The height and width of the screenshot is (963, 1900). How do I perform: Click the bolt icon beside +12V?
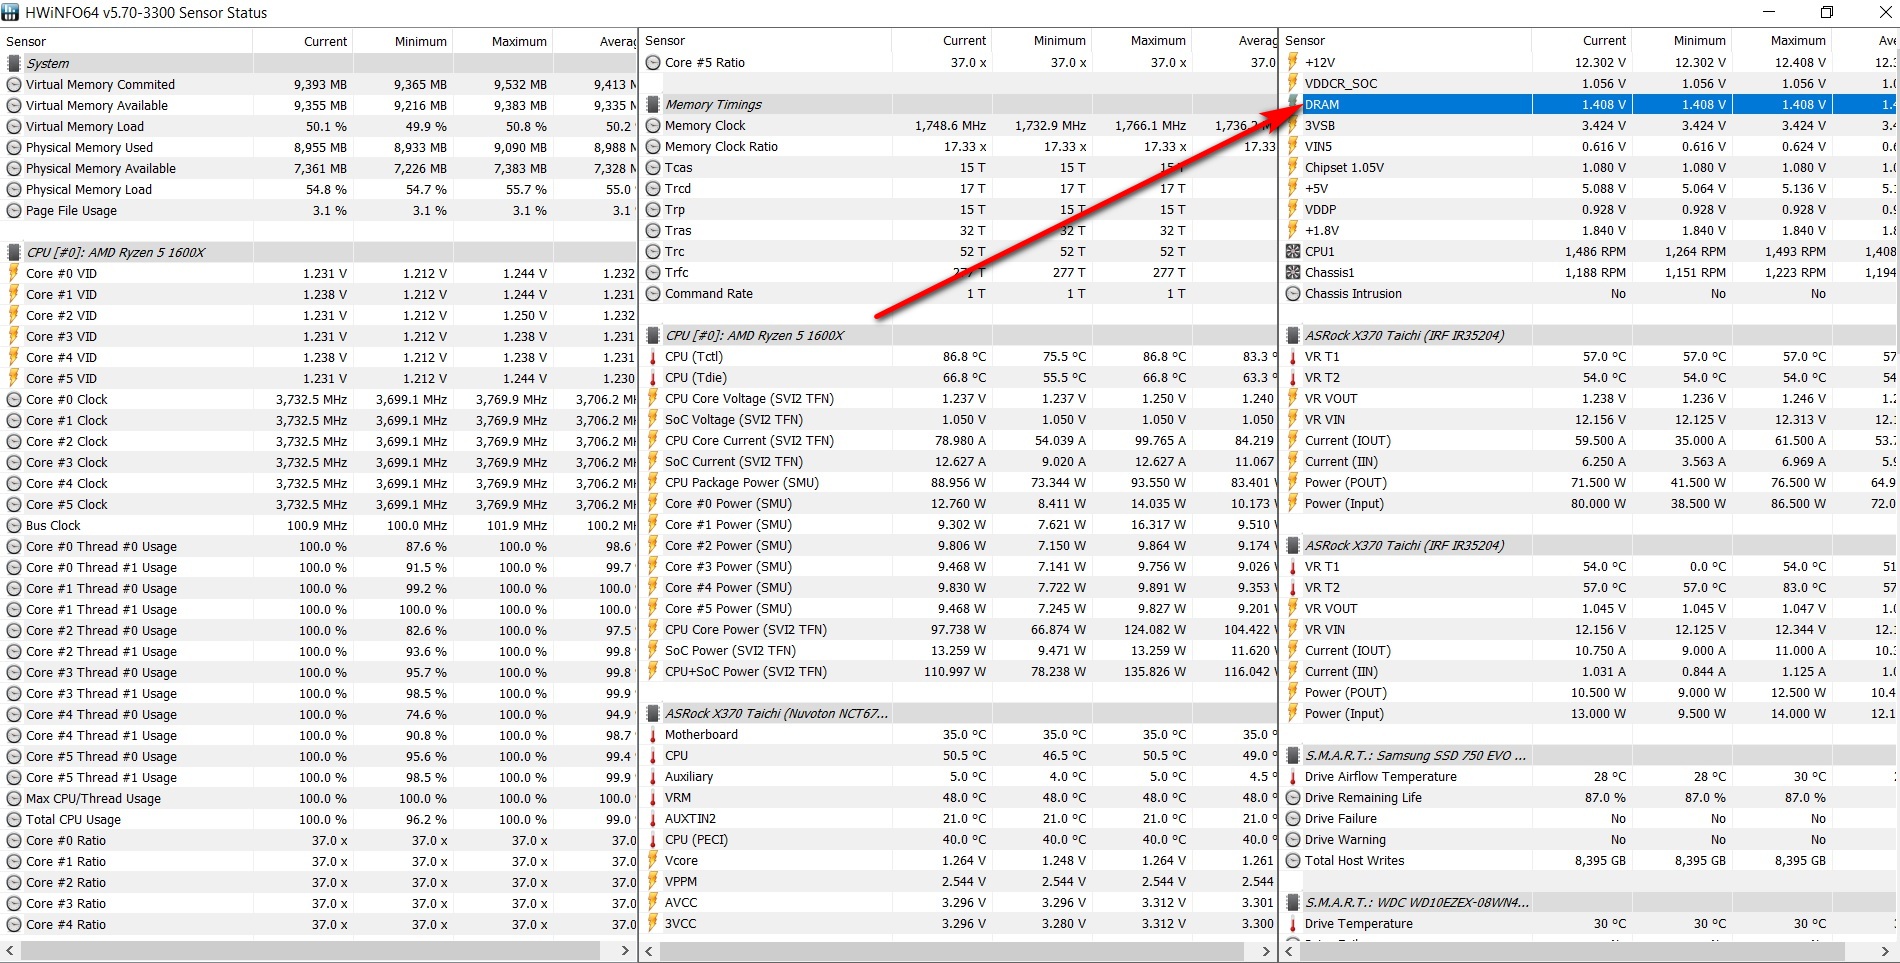click(1293, 62)
